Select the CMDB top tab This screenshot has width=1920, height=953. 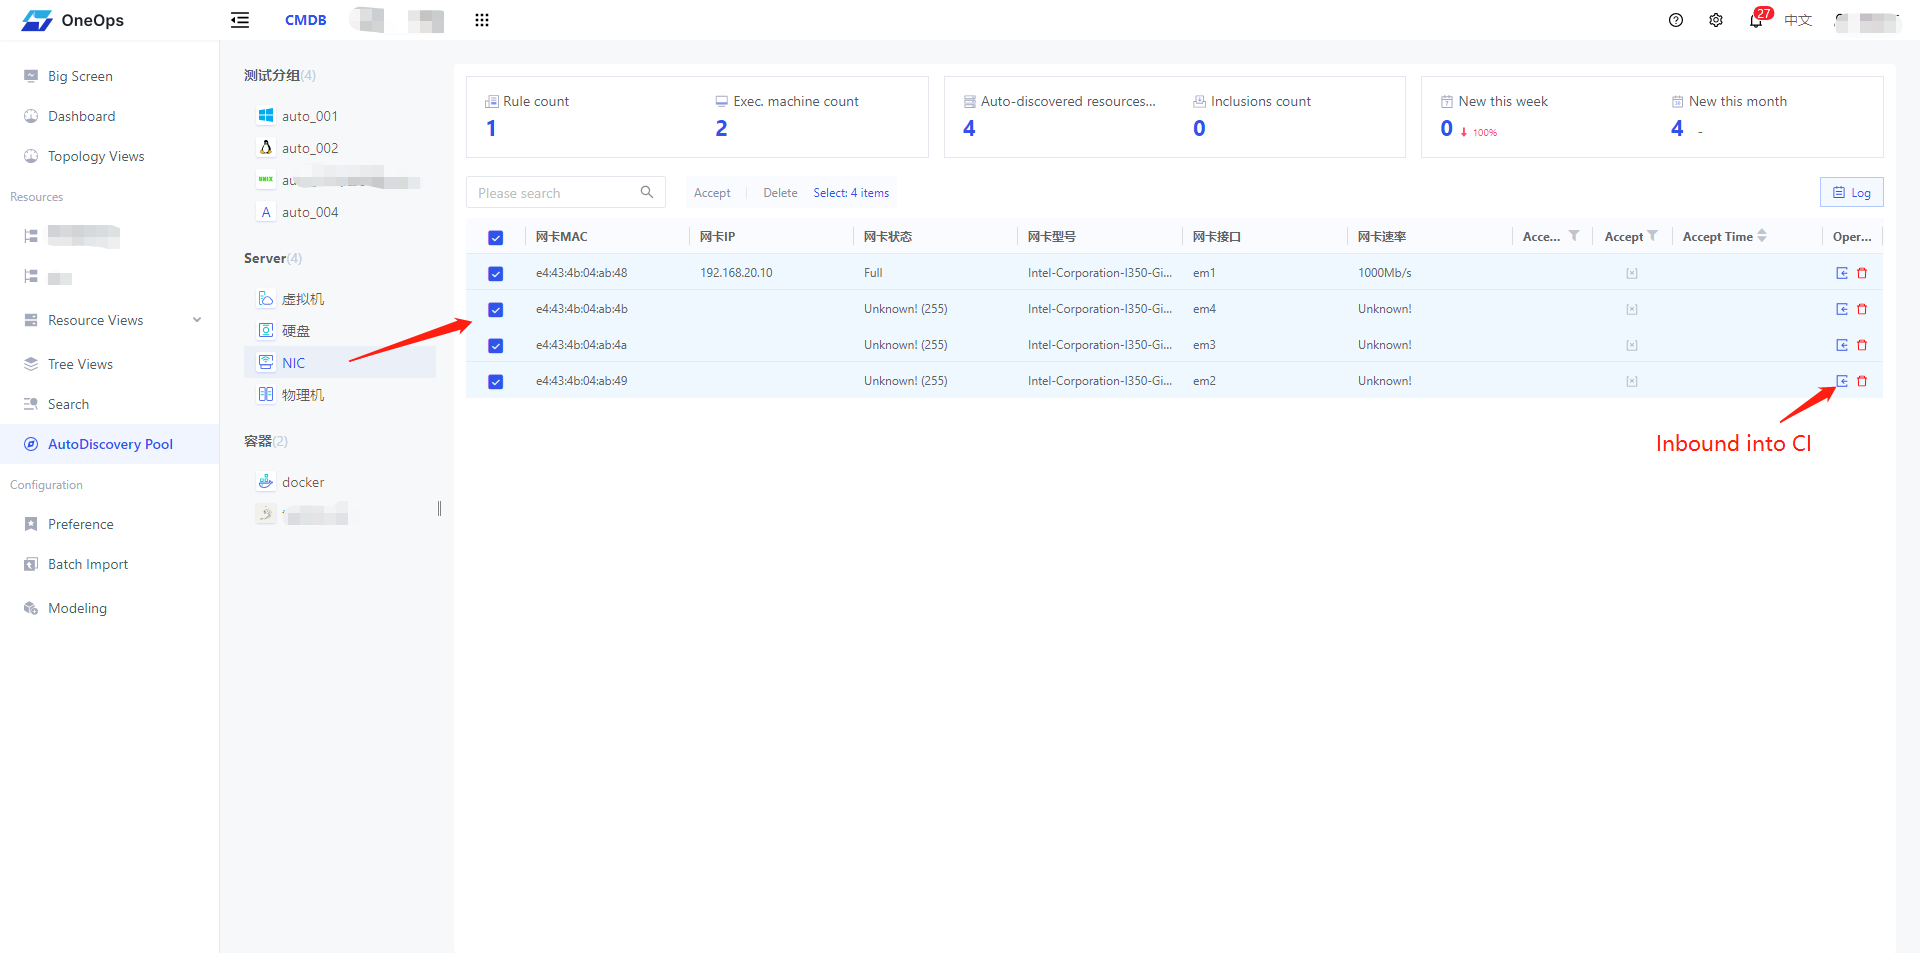pos(306,20)
